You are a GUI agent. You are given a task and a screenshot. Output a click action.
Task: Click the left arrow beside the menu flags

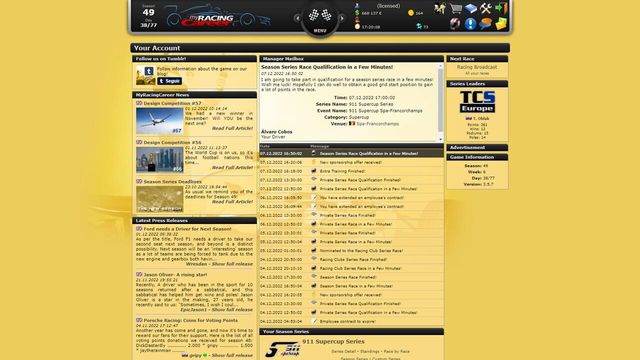point(297,18)
